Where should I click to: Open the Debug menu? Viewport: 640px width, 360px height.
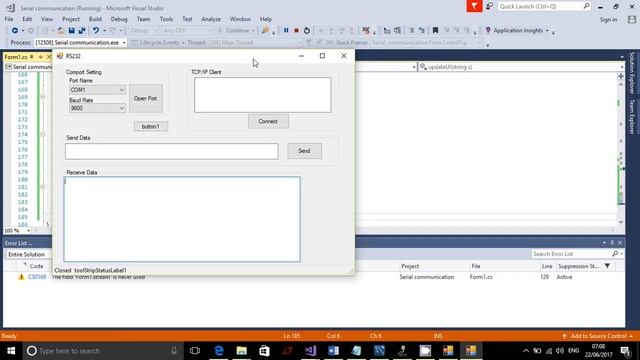119,19
